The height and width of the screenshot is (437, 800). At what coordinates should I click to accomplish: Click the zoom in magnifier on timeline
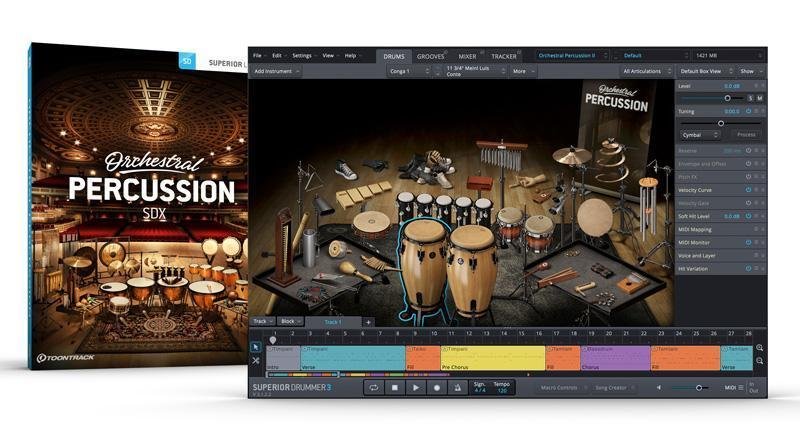point(760,347)
